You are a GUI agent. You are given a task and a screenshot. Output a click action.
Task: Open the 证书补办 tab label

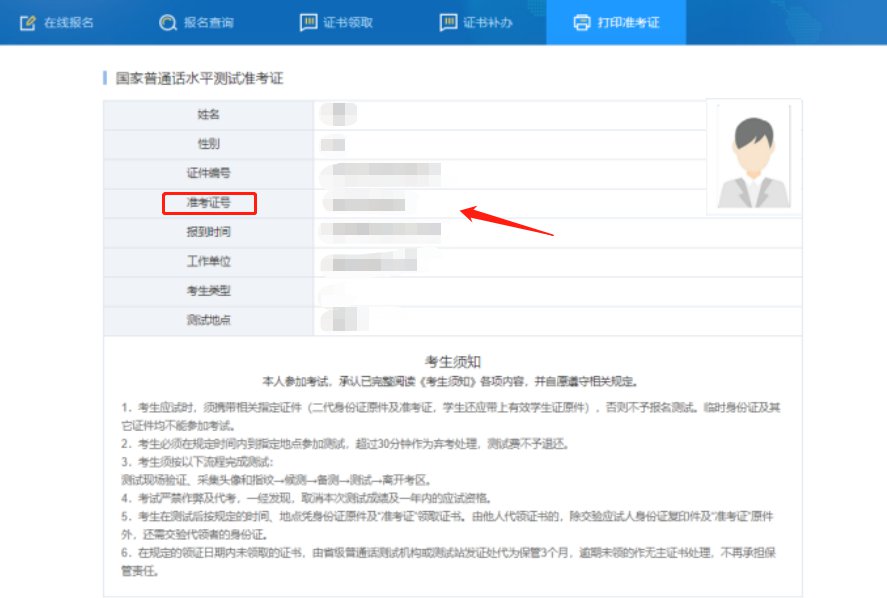[x=489, y=22]
